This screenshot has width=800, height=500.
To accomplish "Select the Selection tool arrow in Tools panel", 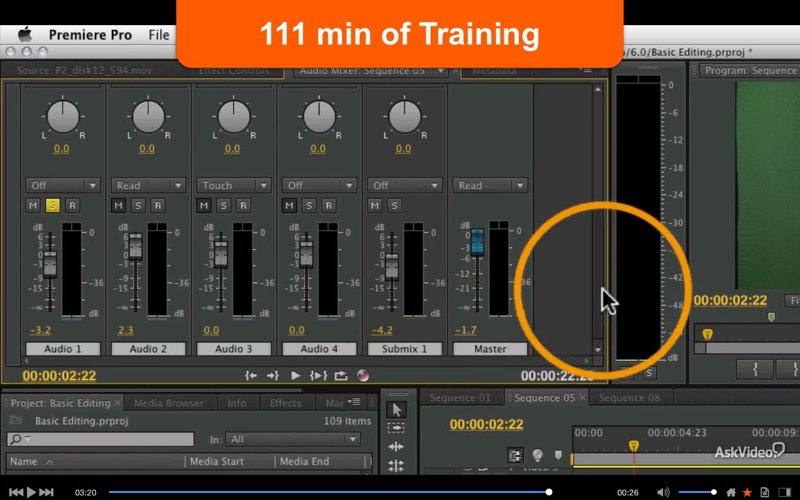I will [396, 410].
